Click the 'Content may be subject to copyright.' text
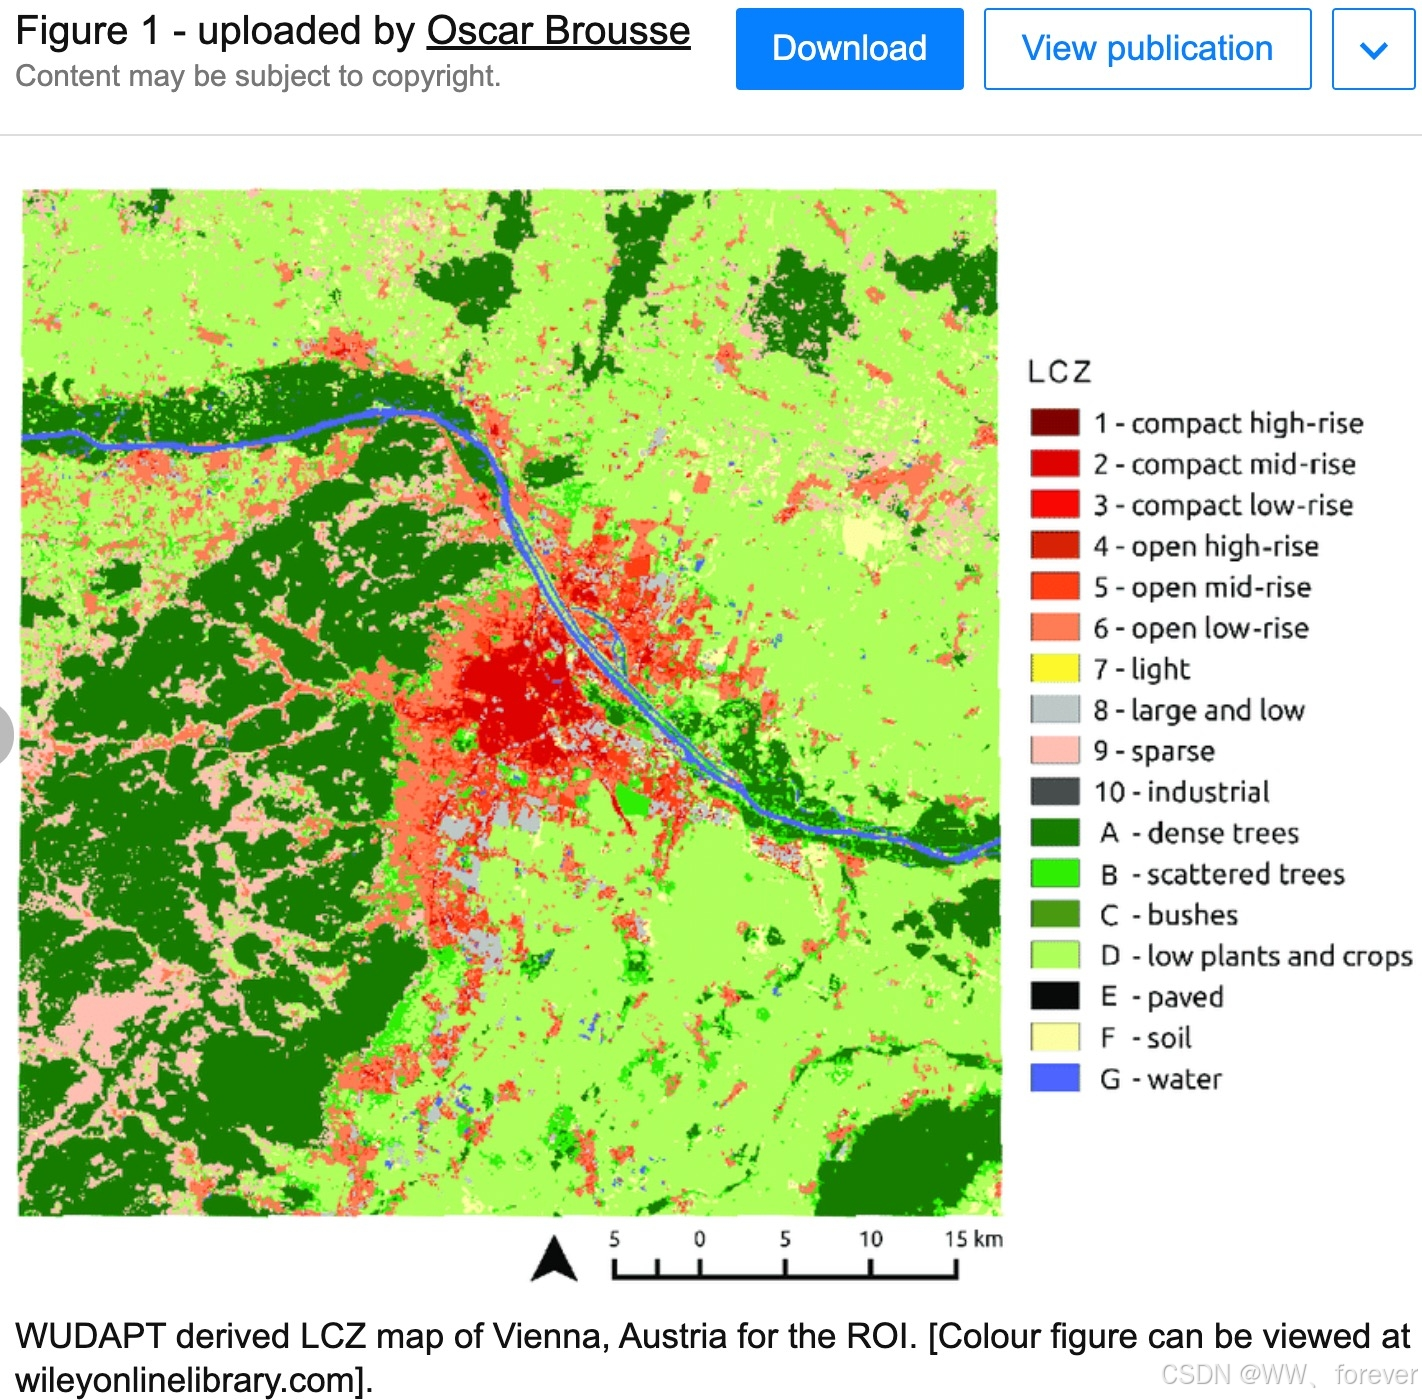The image size is (1422, 1400). [x=258, y=76]
